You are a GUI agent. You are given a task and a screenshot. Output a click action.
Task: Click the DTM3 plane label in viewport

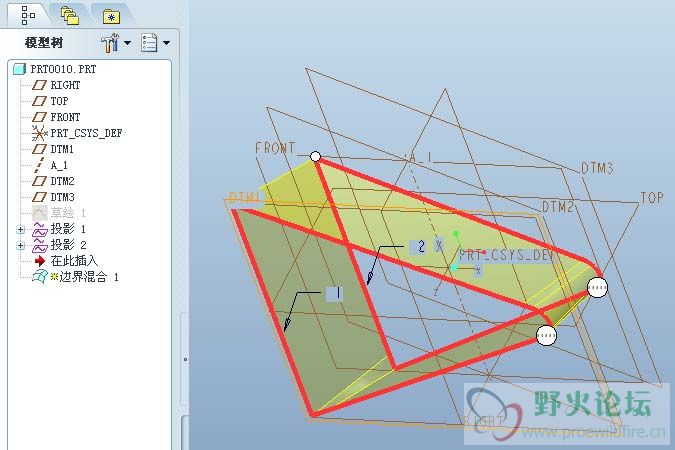click(598, 168)
